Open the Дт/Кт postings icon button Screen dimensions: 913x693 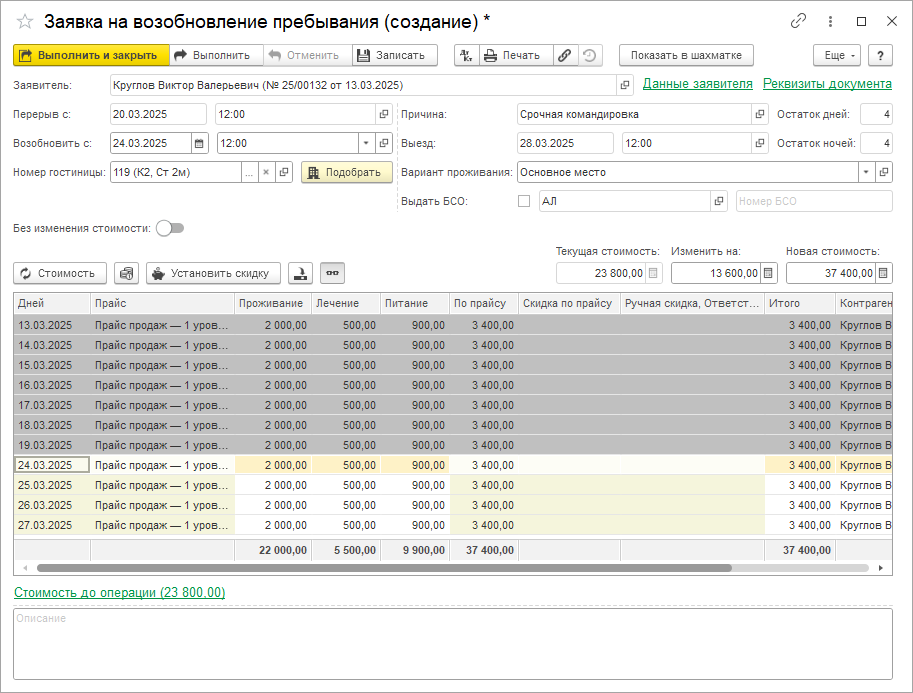pyautogui.click(x=467, y=56)
